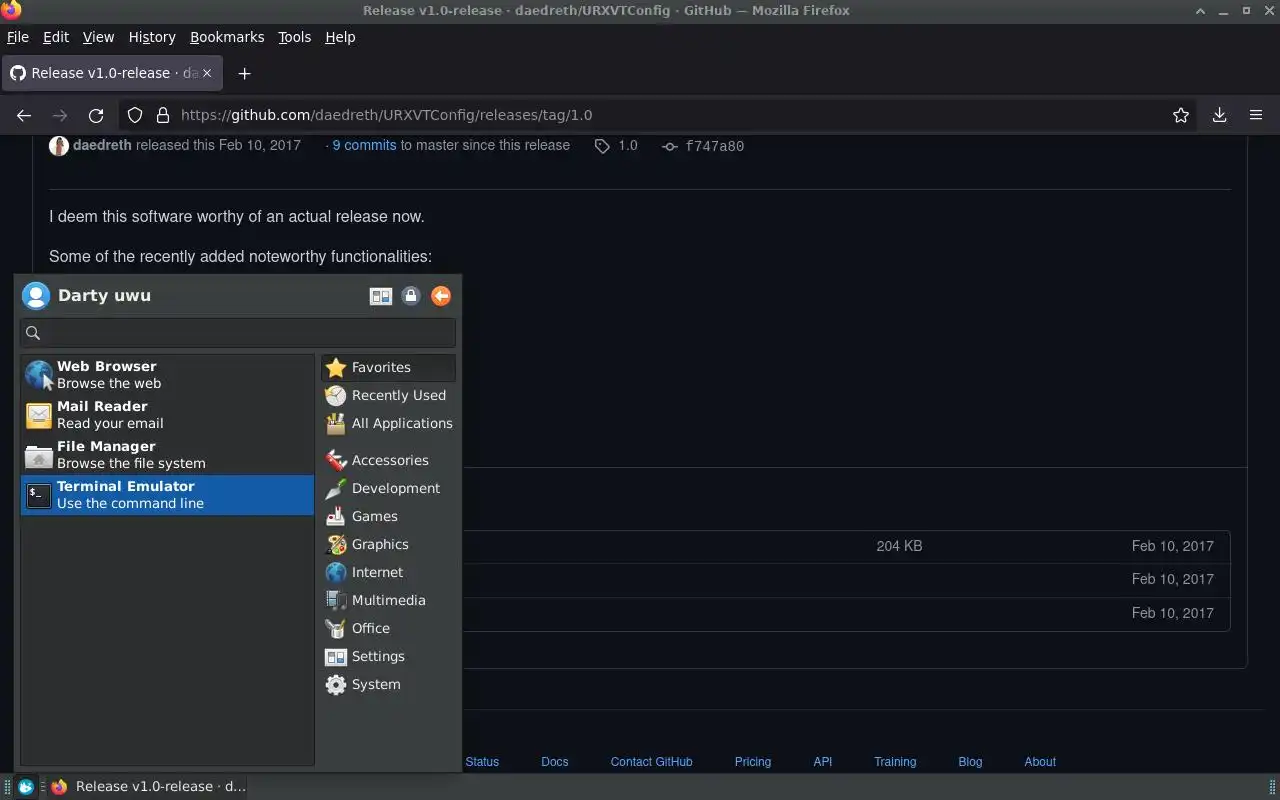The image size is (1280, 800).
Task: Open Firefox hamburger menu
Action: 1256,115
